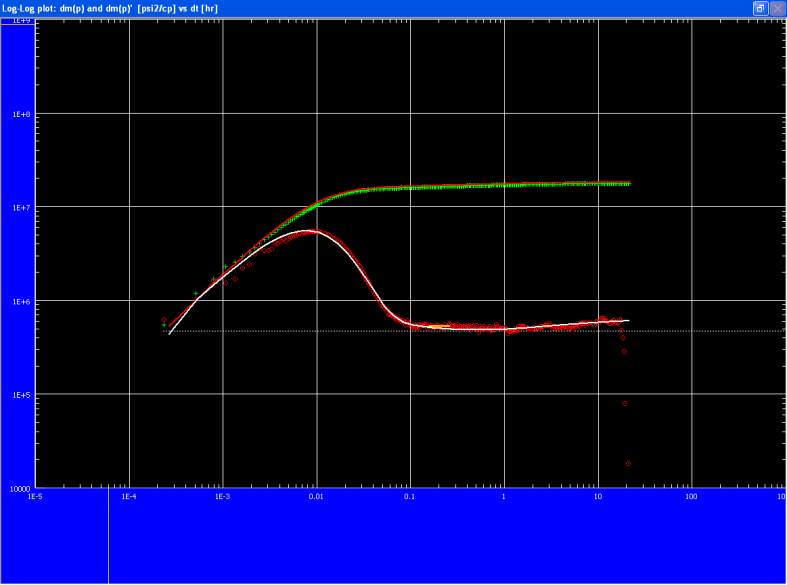This screenshot has width=787, height=585.
Task: Click the dotted horizontal stabilization line
Action: point(700,331)
